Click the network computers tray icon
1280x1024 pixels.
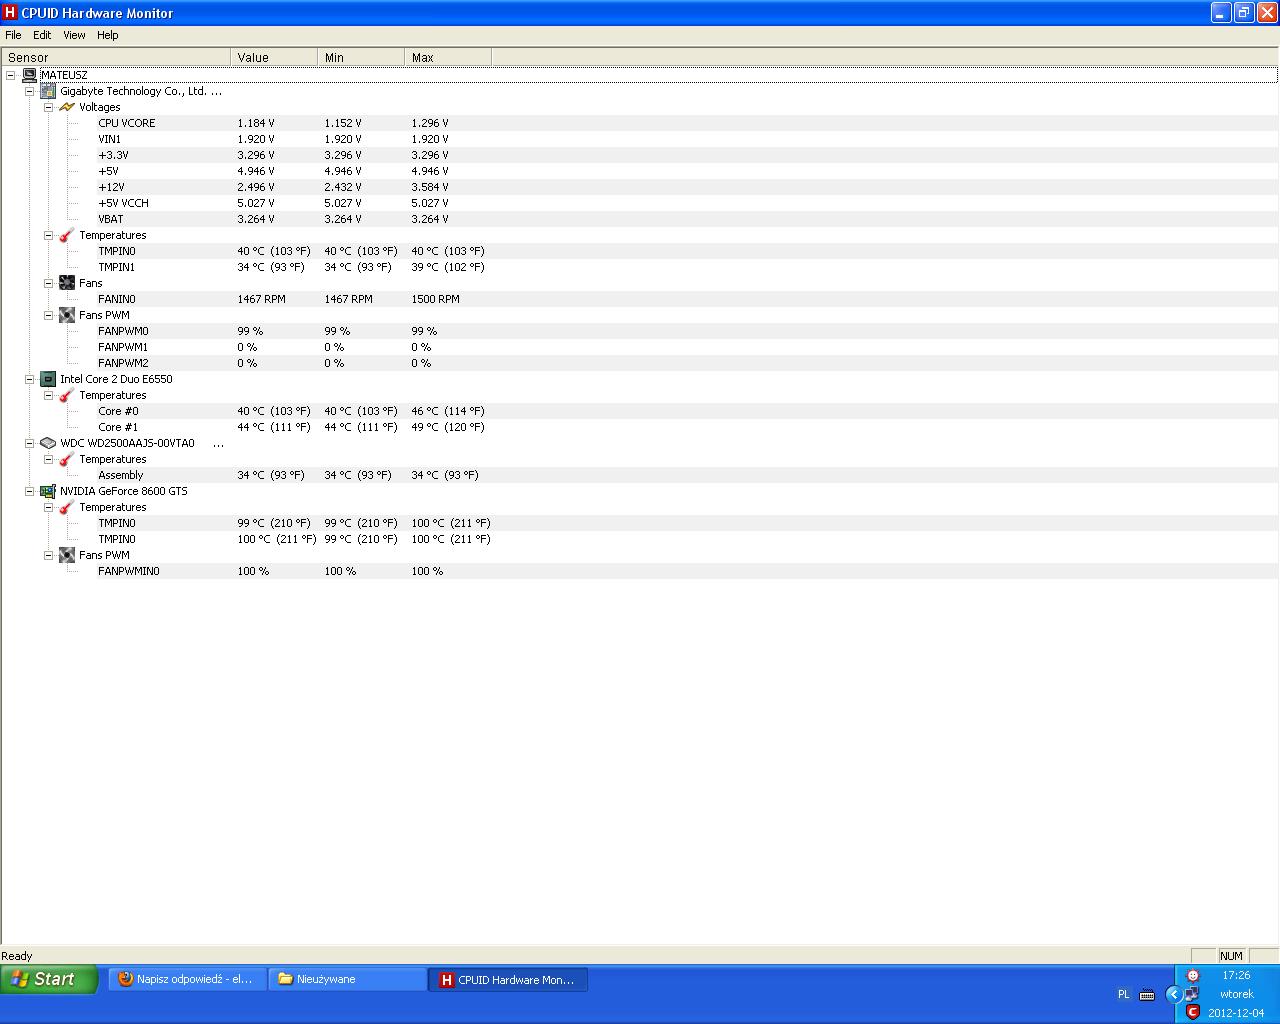[1192, 994]
